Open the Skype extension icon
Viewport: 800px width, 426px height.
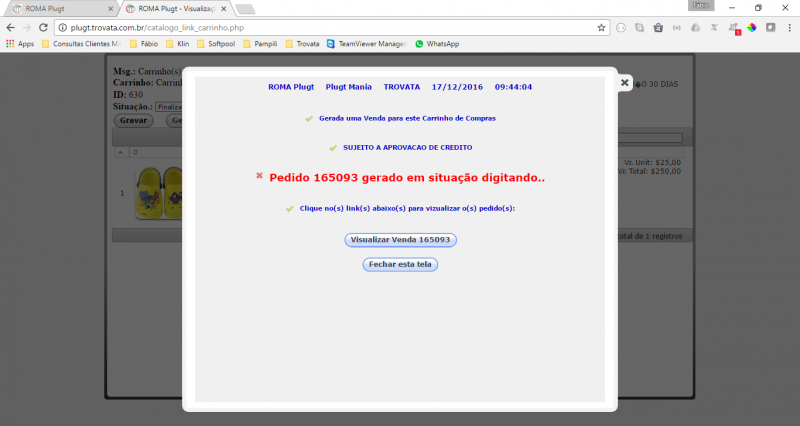click(x=639, y=28)
